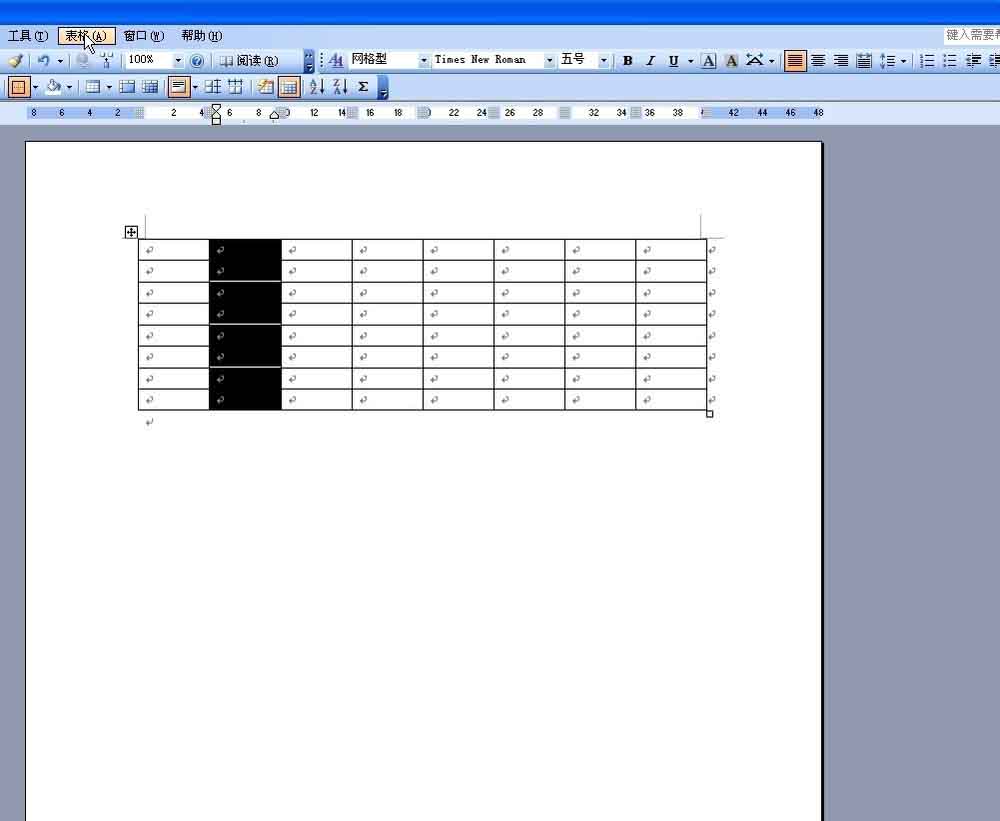This screenshot has height=821, width=1000.
Task: Toggle the Character Border icon
Action: pyautogui.click(x=709, y=61)
